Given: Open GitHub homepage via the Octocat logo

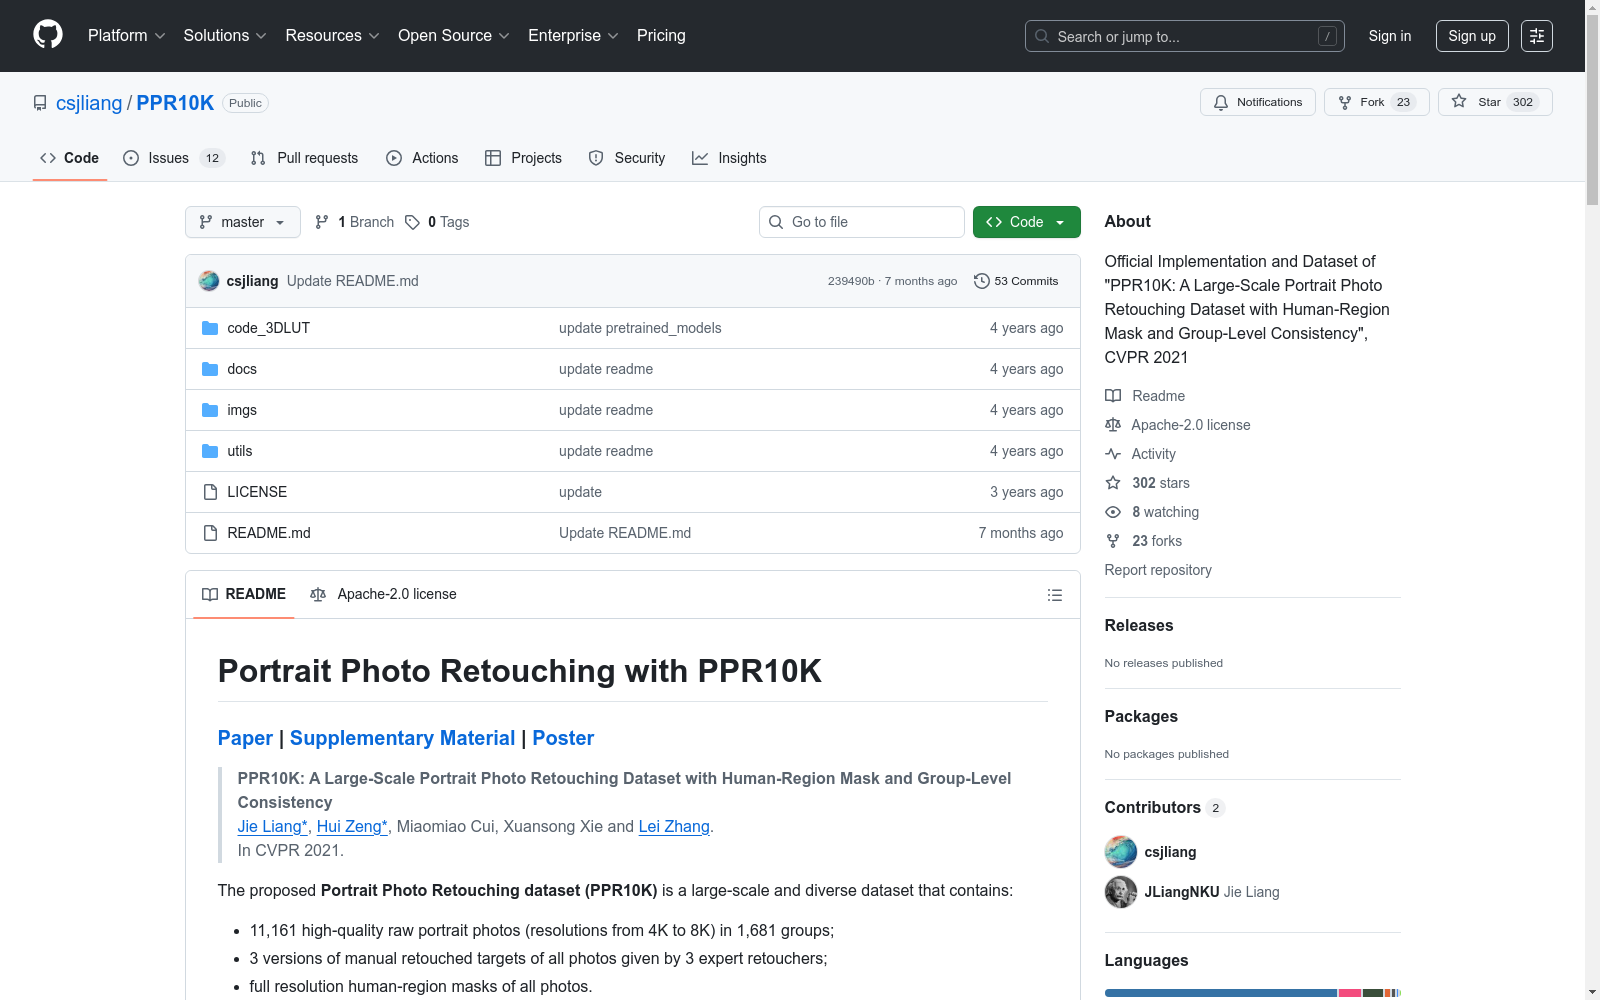Looking at the screenshot, I should pos(48,35).
